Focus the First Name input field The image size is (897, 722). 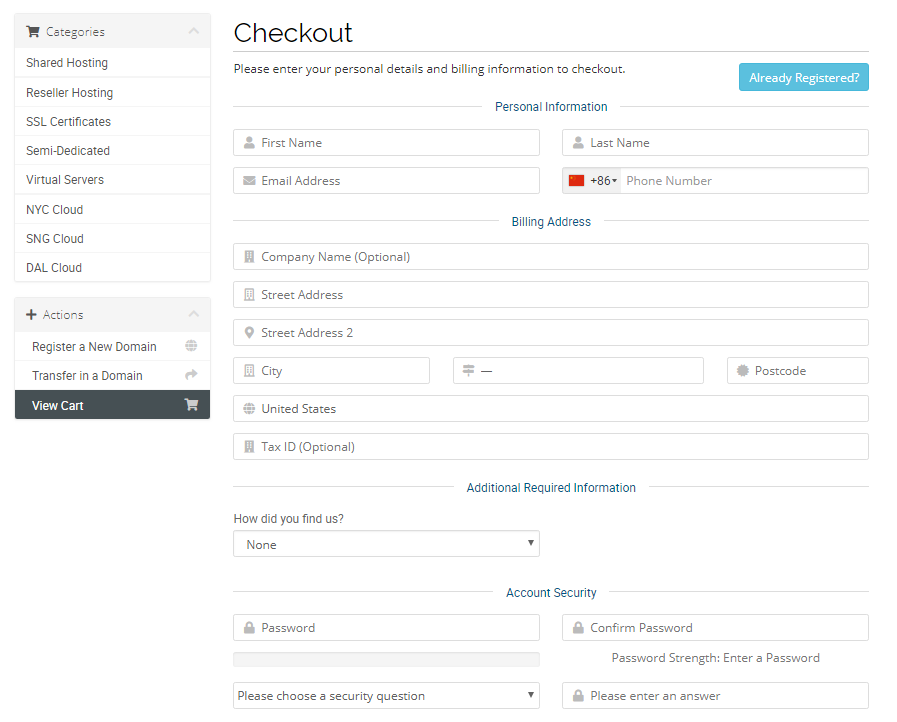coord(395,143)
